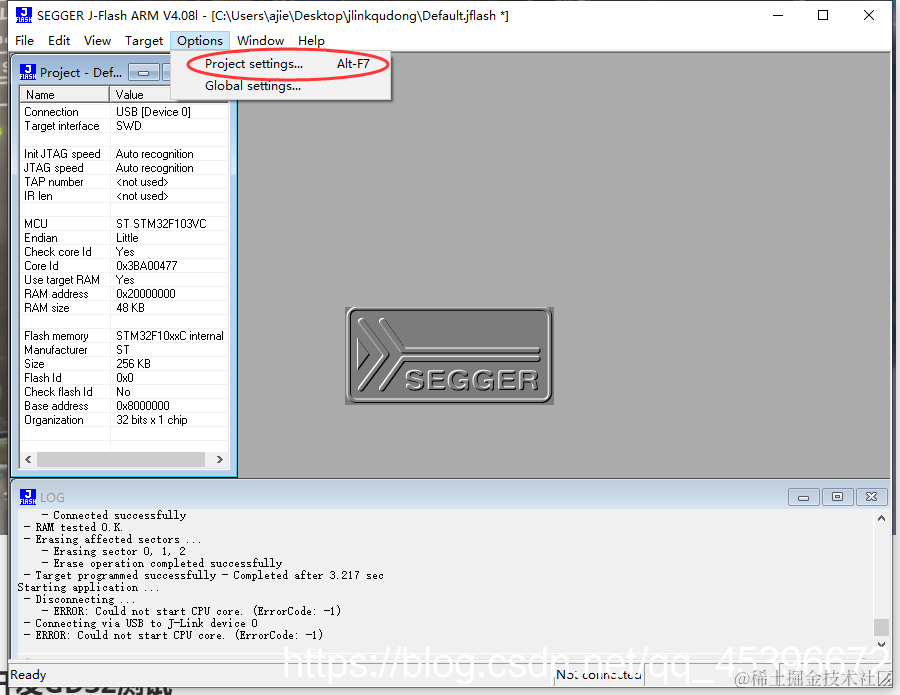The width and height of the screenshot is (900, 695).
Task: Select the Flash Id row
Action: click(124, 378)
